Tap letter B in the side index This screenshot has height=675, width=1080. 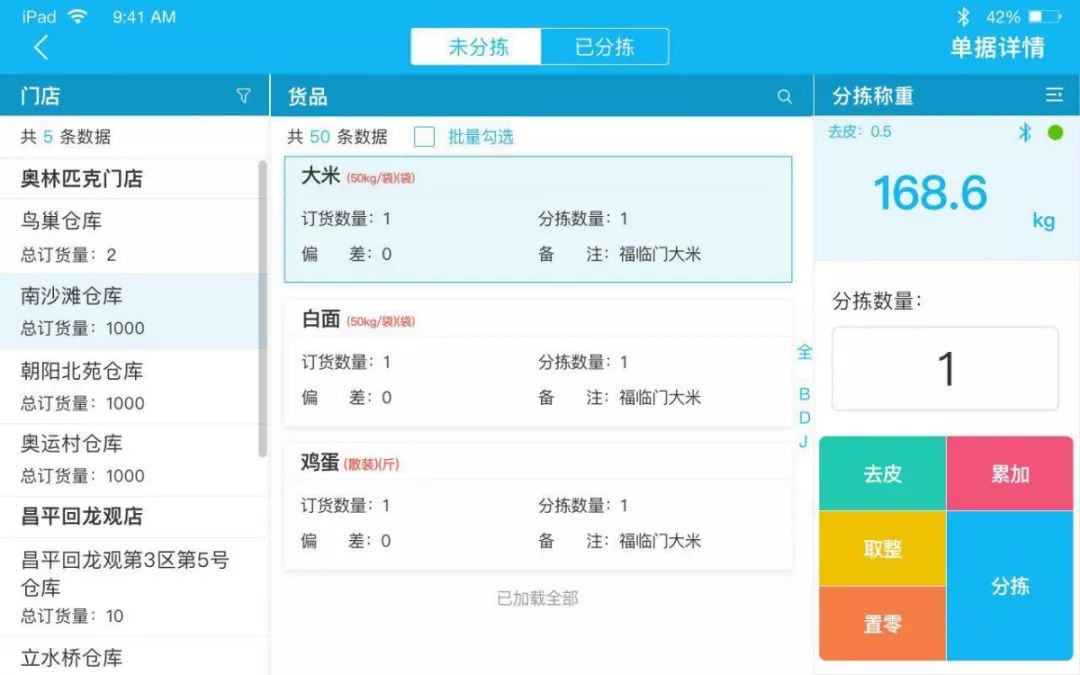tap(804, 394)
